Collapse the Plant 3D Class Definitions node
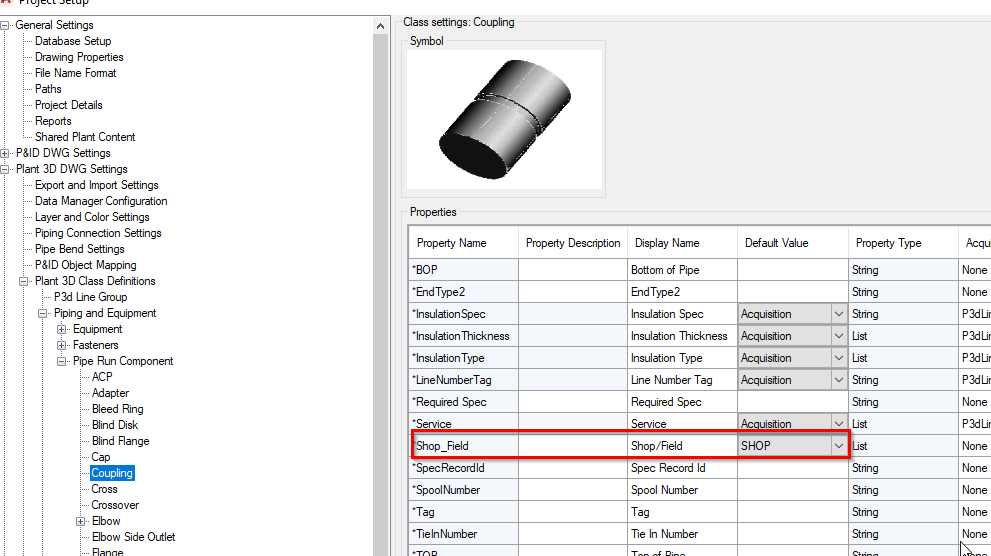This screenshot has width=991, height=556. [x=23, y=281]
